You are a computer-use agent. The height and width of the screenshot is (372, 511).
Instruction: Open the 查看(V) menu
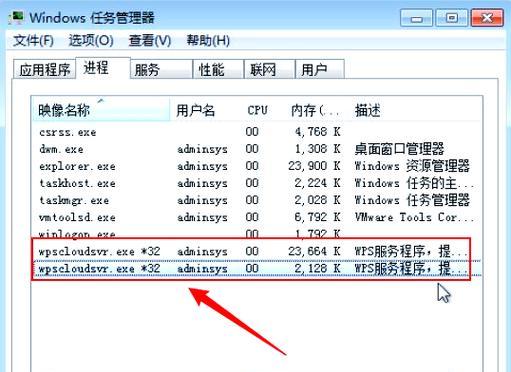coord(150,41)
